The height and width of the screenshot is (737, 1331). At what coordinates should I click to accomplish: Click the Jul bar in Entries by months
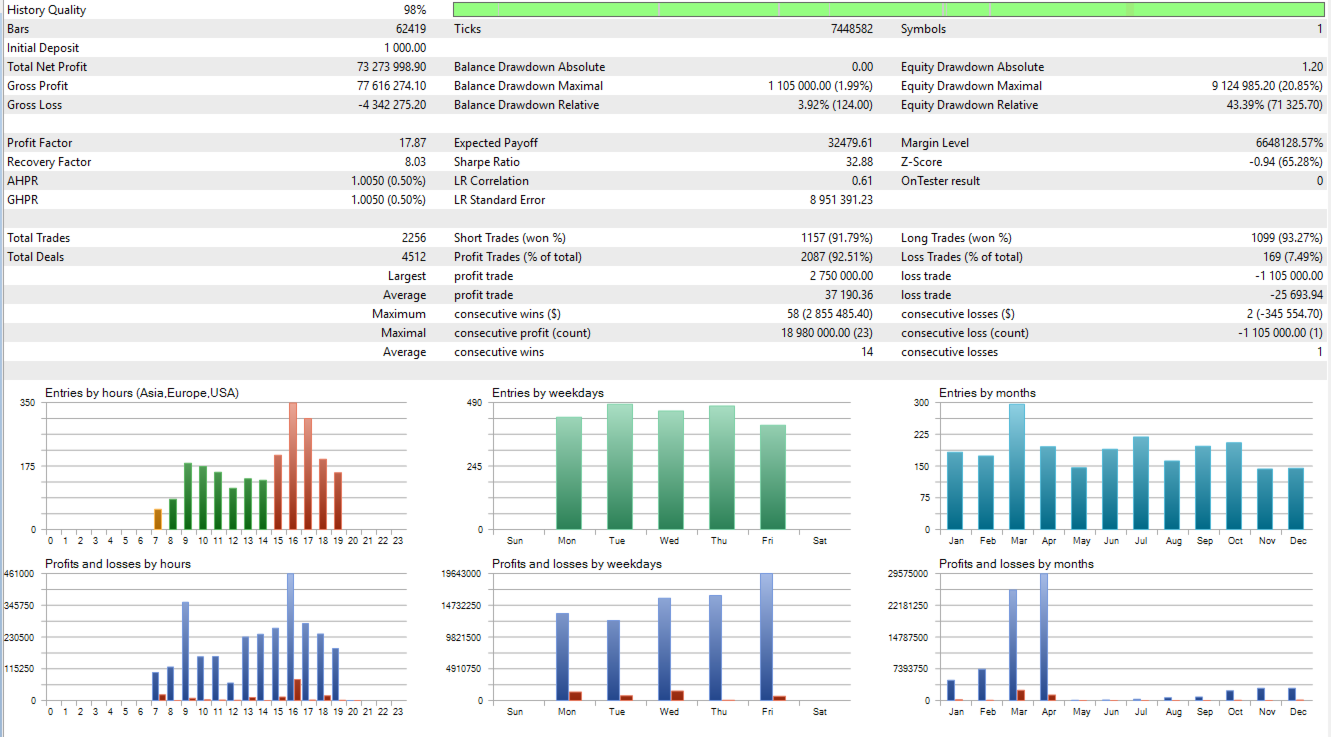pyautogui.click(x=1141, y=483)
